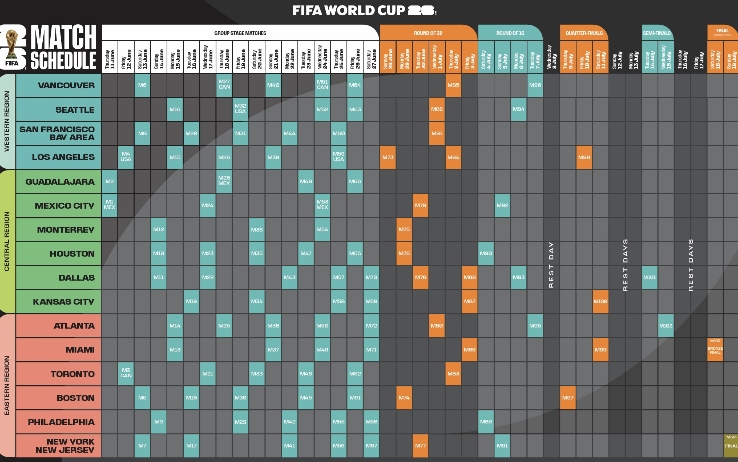Screen dimensions: 738x462
Task: Open the Round of 32 header tab
Action: (428, 32)
